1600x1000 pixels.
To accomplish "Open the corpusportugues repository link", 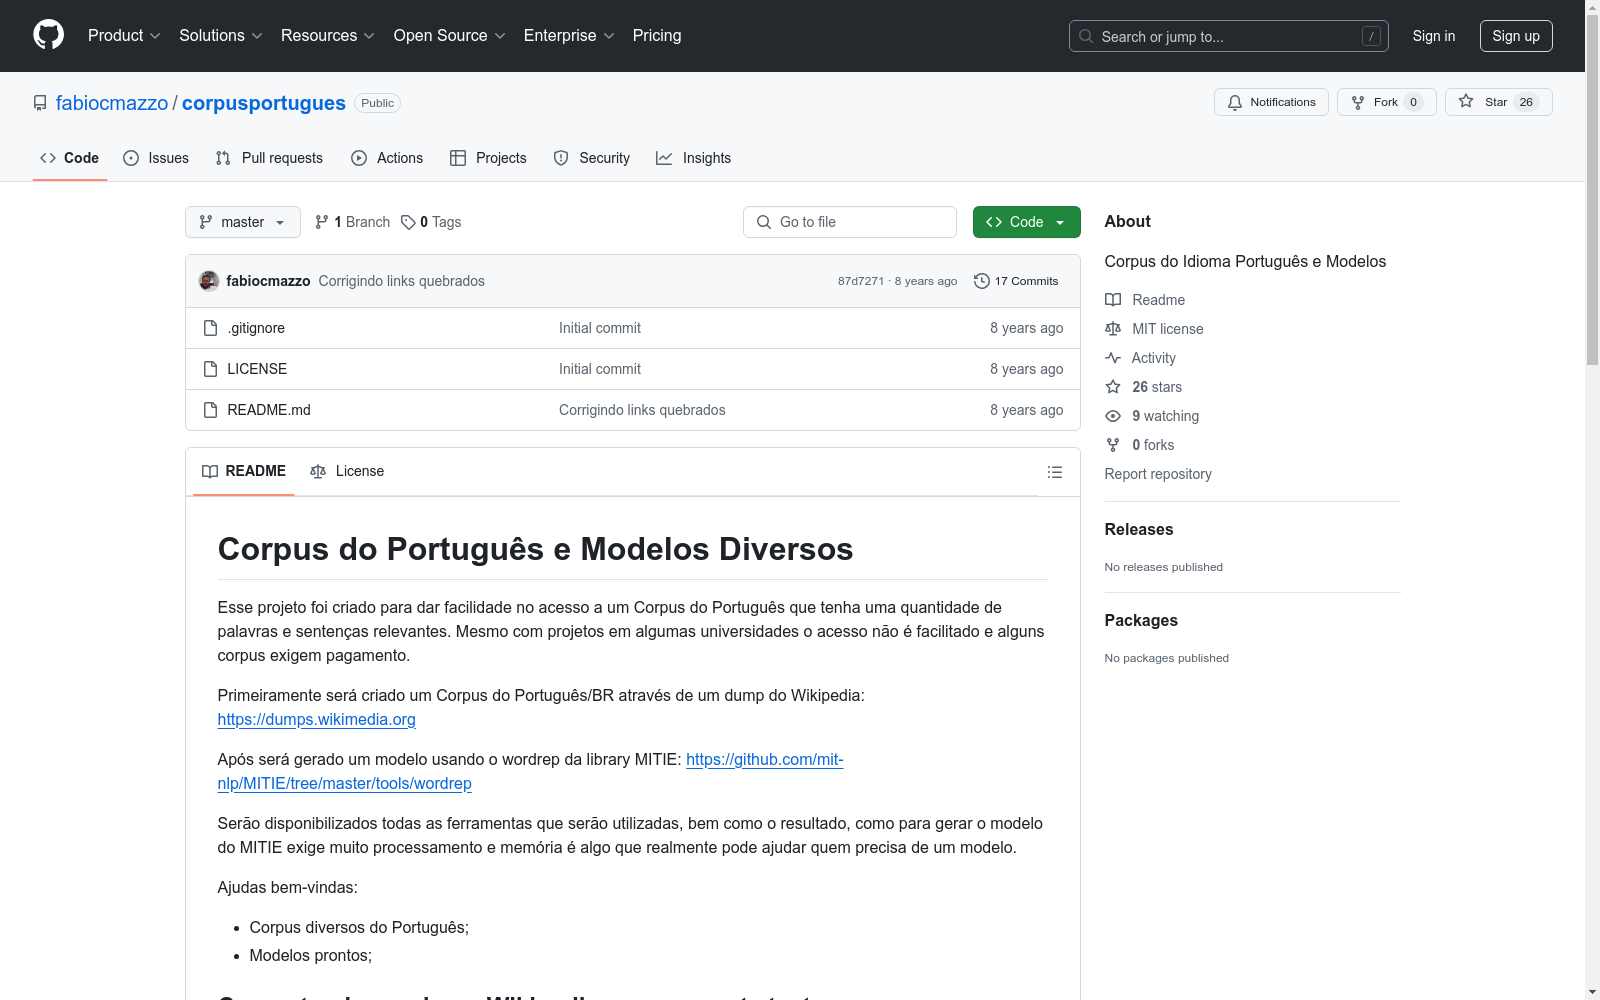I will coord(264,103).
